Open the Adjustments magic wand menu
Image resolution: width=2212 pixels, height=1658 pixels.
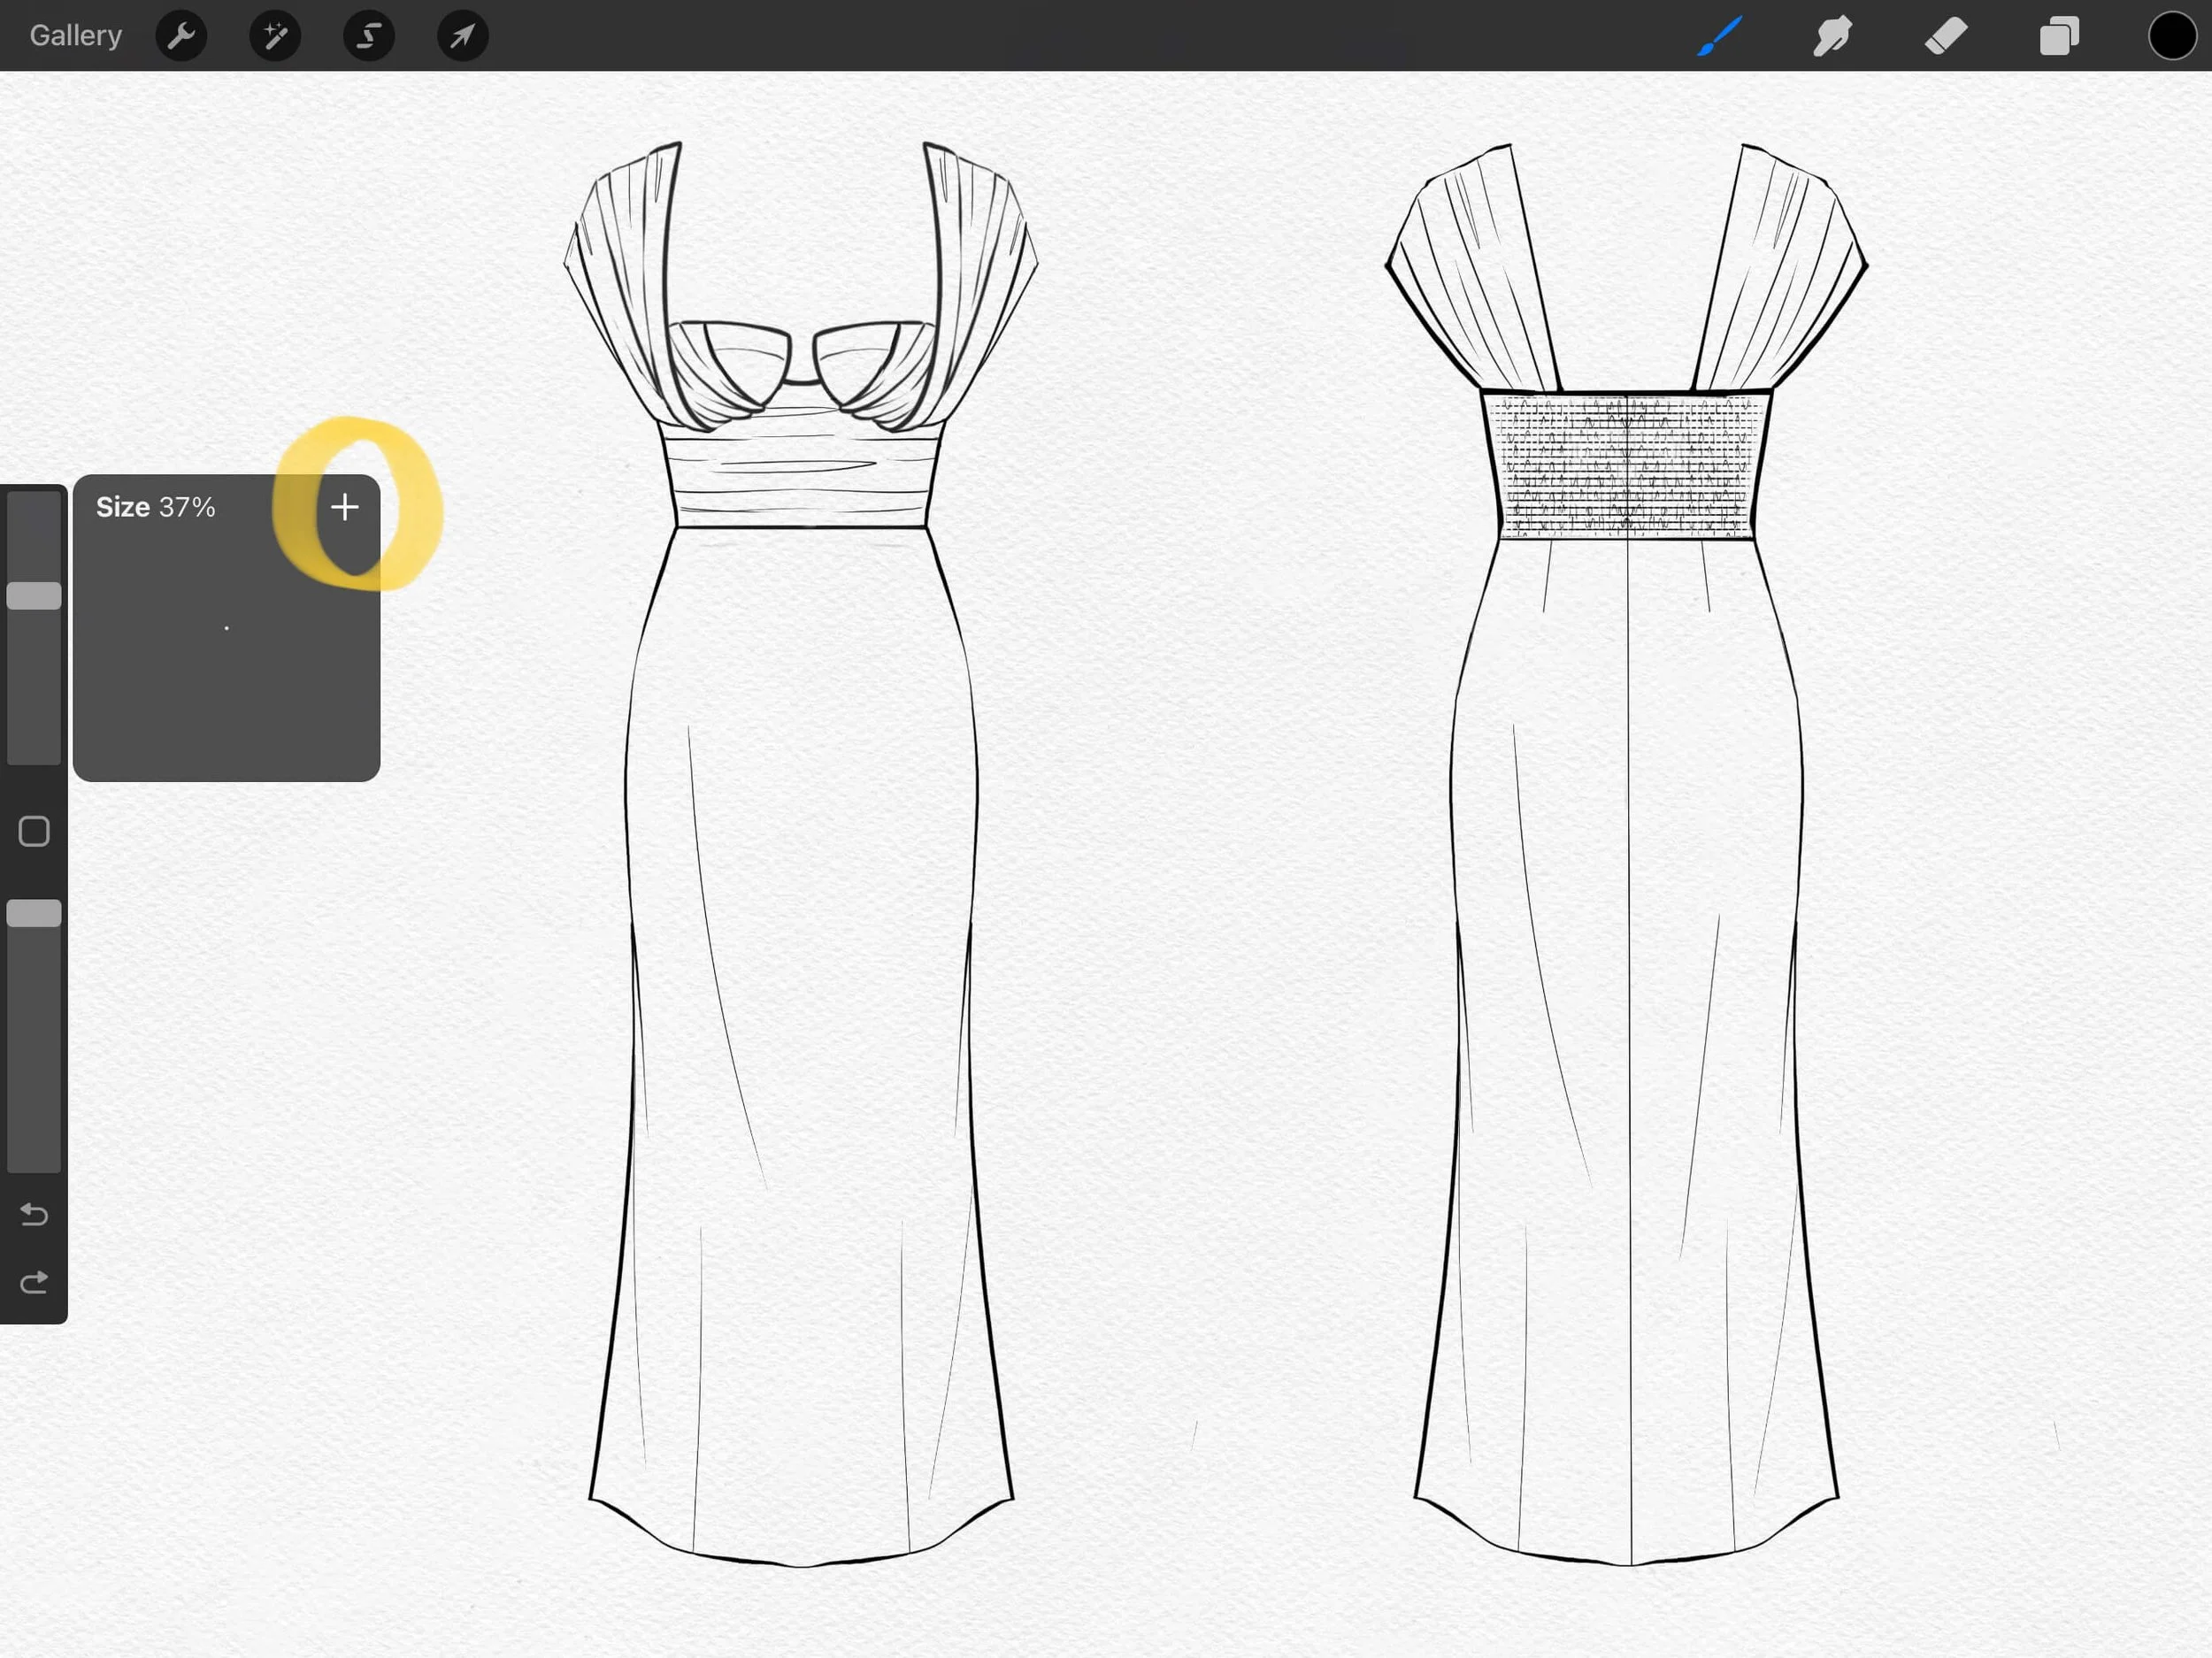point(275,36)
